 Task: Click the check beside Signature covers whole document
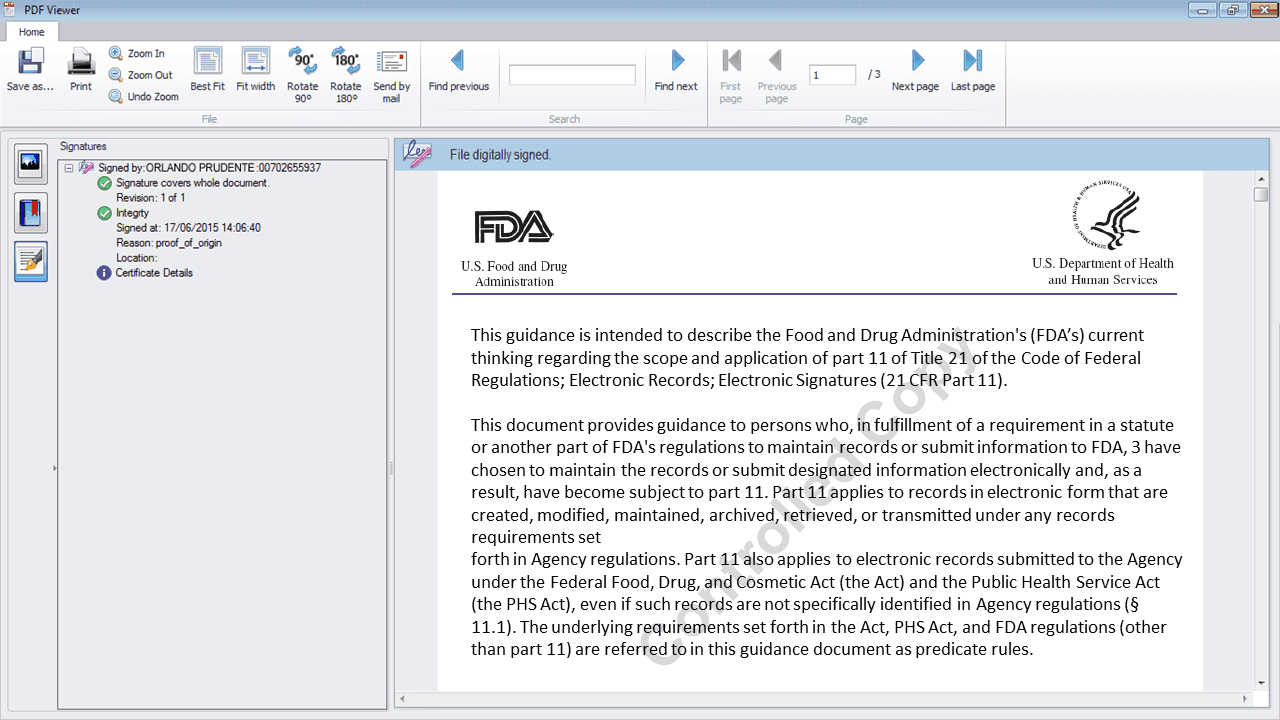point(104,183)
